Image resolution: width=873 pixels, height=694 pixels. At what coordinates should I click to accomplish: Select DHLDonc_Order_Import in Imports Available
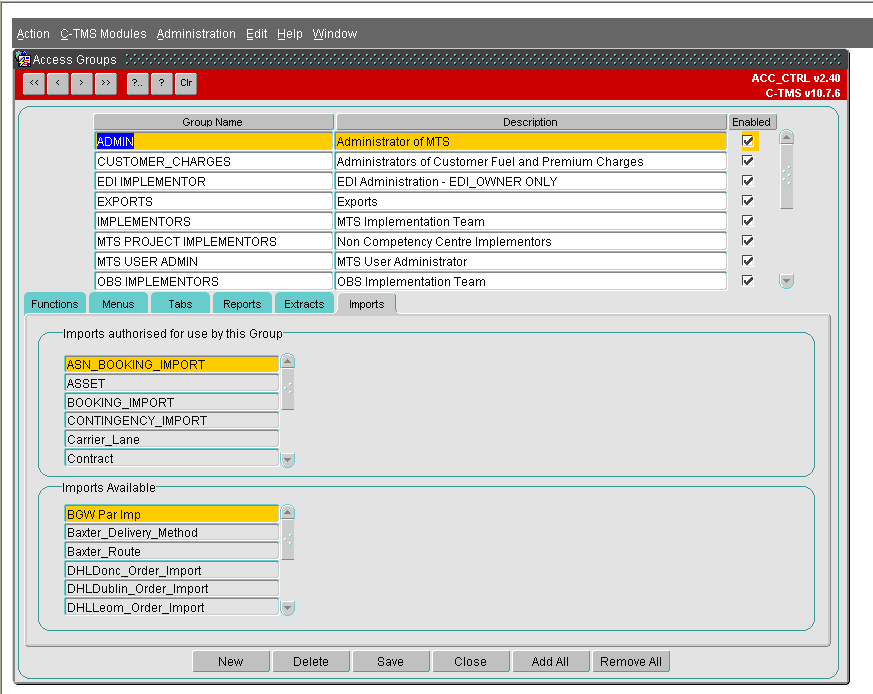coord(171,570)
